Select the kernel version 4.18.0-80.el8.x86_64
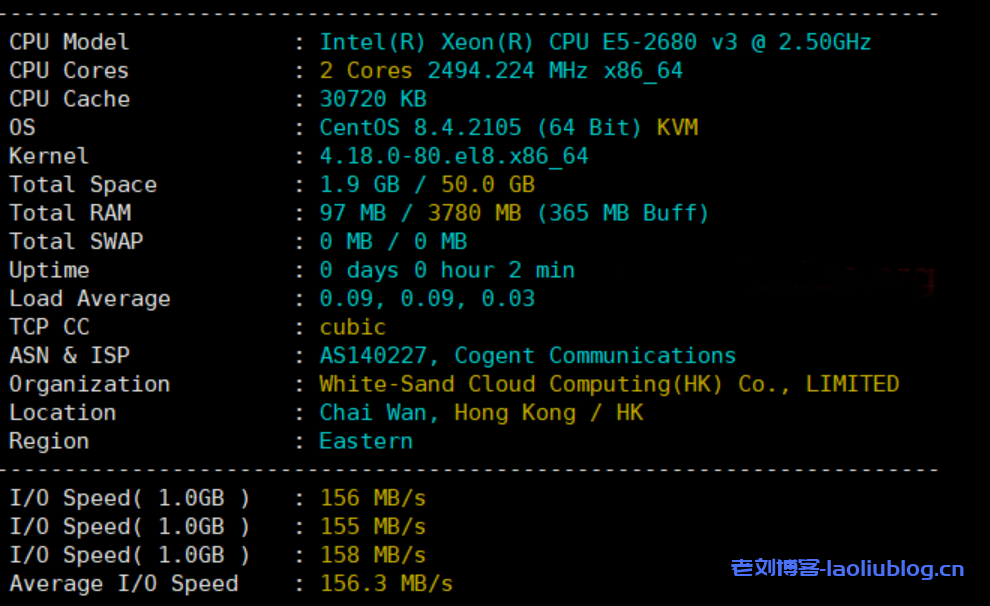990x606 pixels. click(454, 156)
